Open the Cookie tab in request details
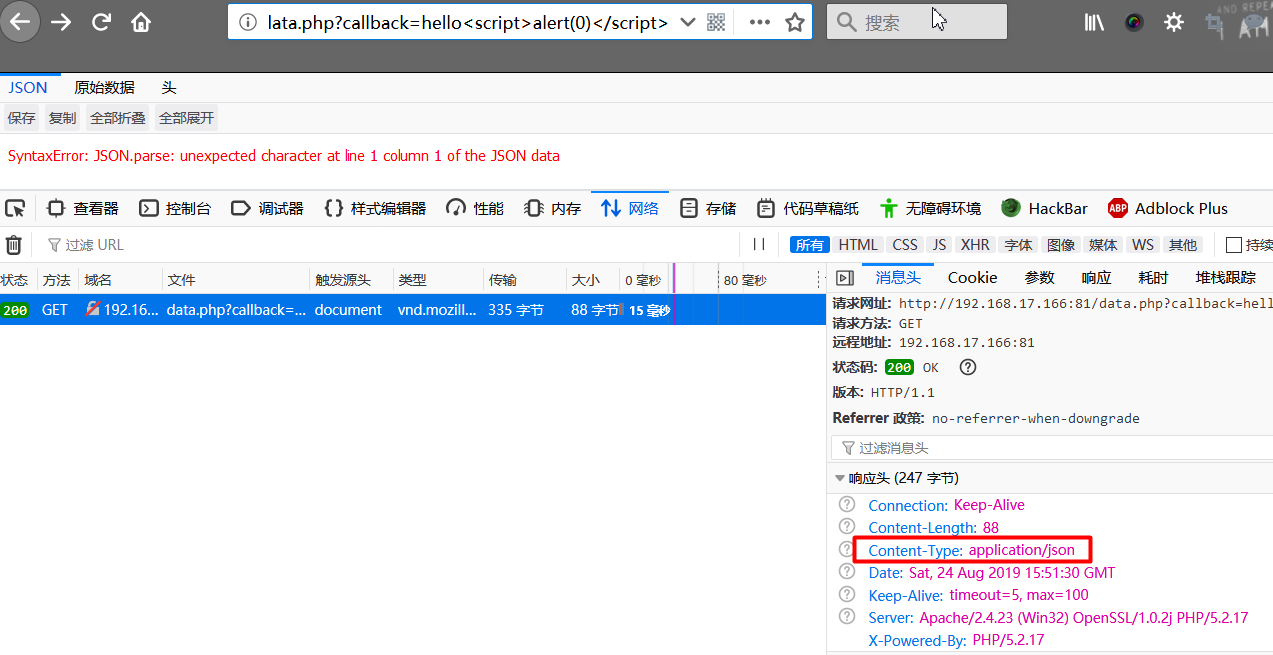Image resolution: width=1273 pixels, height=655 pixels. [972, 278]
